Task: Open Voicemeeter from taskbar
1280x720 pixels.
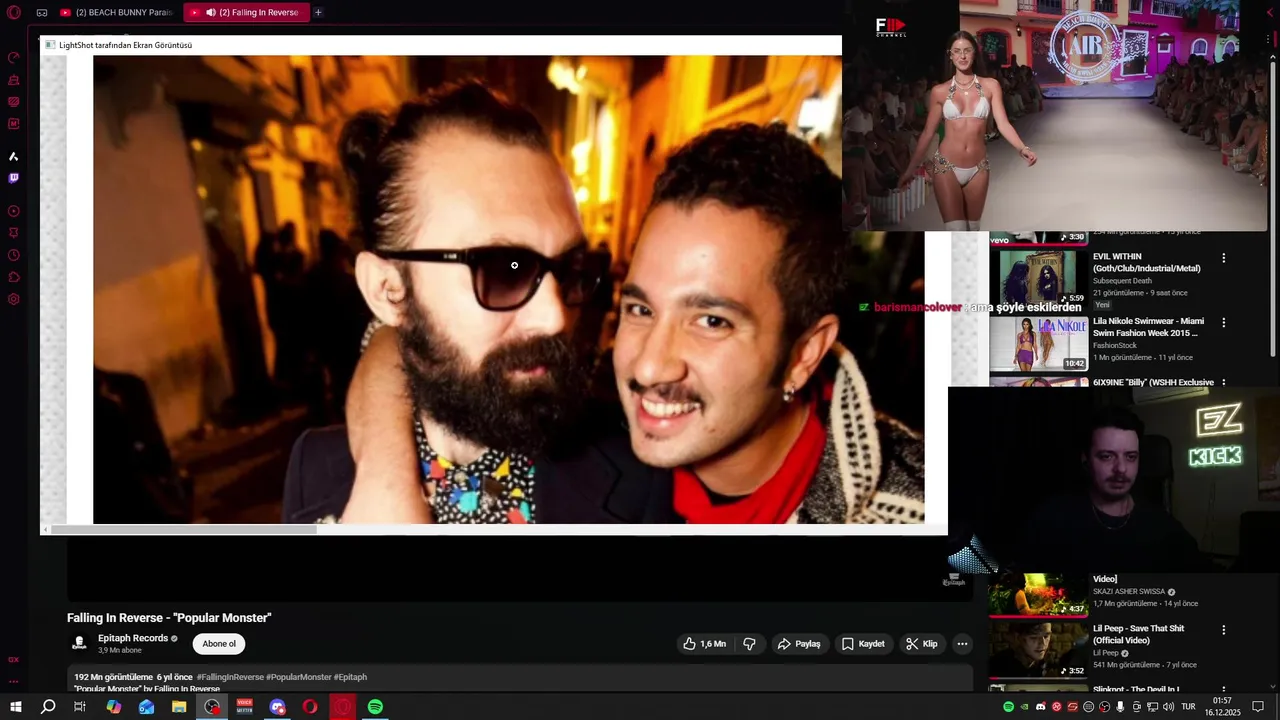Action: click(245, 707)
